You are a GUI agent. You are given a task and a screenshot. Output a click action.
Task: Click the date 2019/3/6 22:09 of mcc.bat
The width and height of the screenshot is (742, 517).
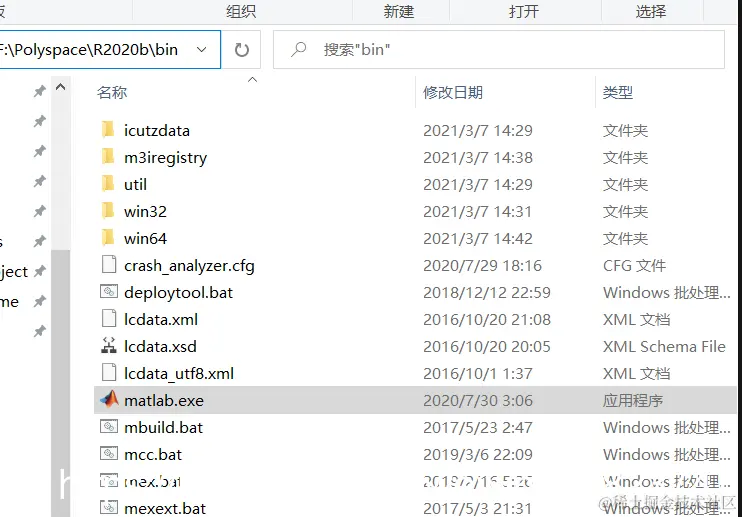(x=477, y=454)
